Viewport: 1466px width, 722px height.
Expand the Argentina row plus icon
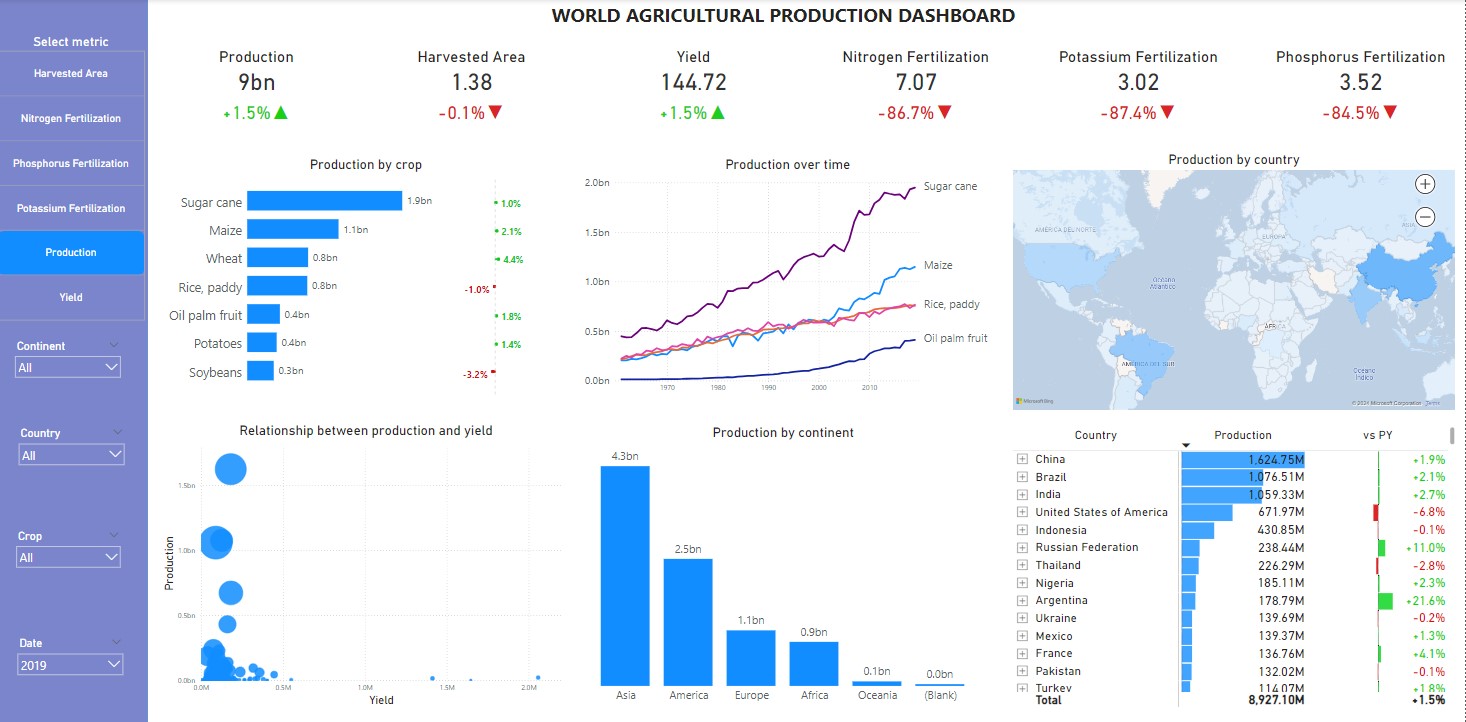(1022, 601)
